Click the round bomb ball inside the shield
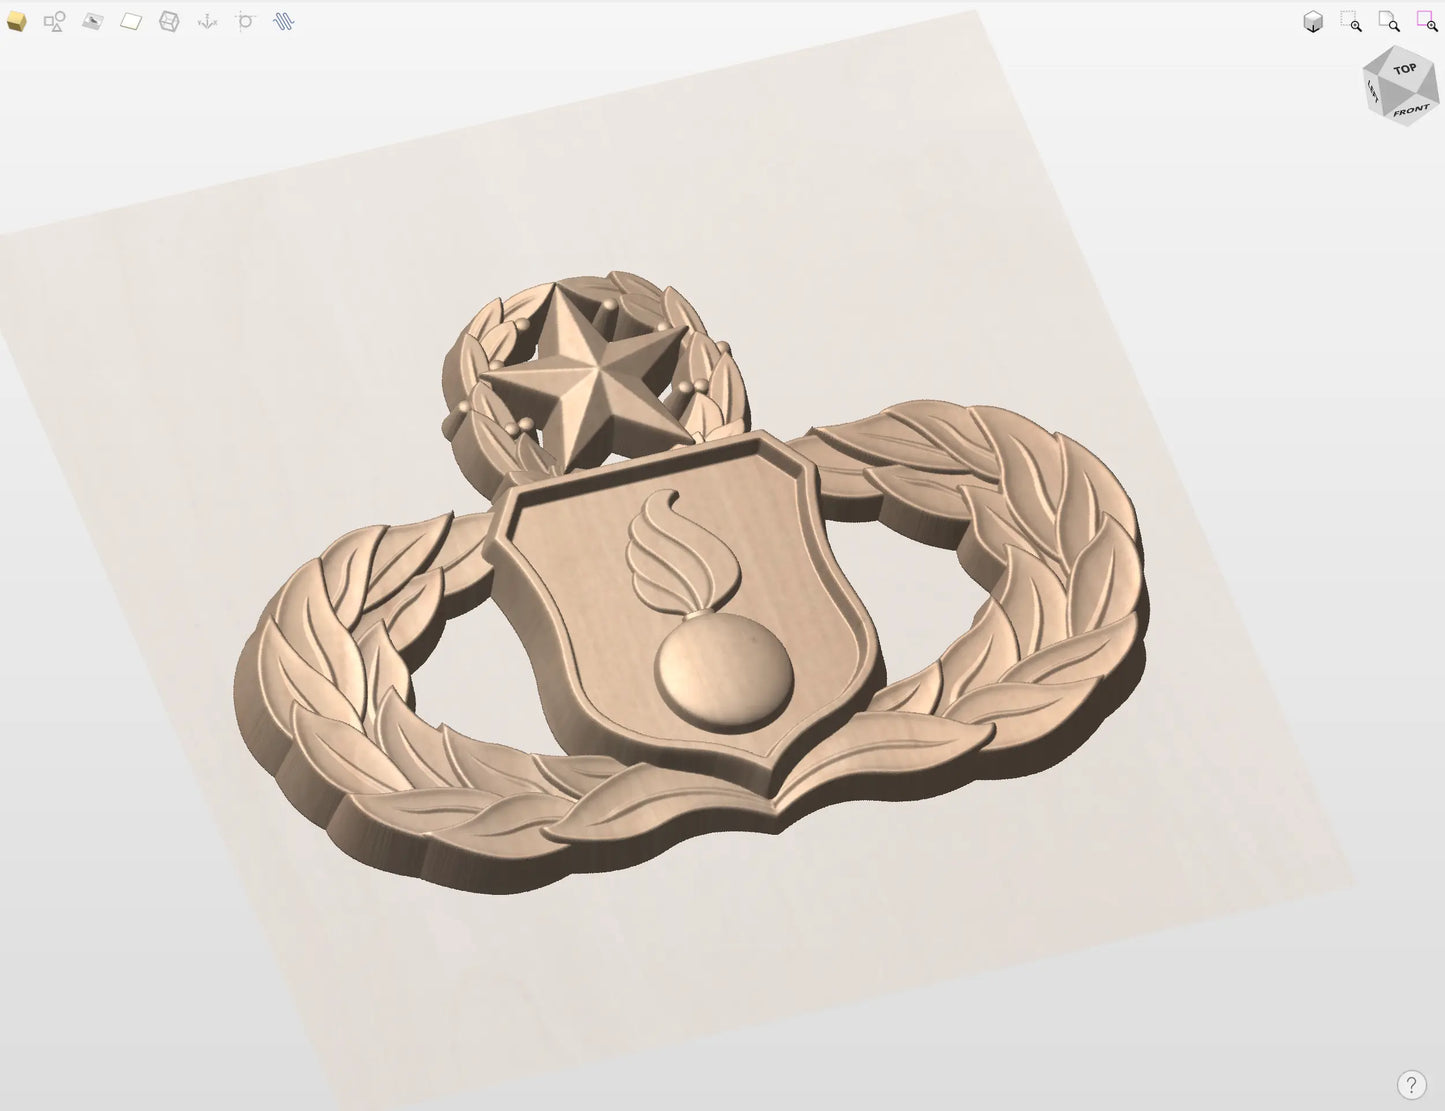 click(x=724, y=669)
